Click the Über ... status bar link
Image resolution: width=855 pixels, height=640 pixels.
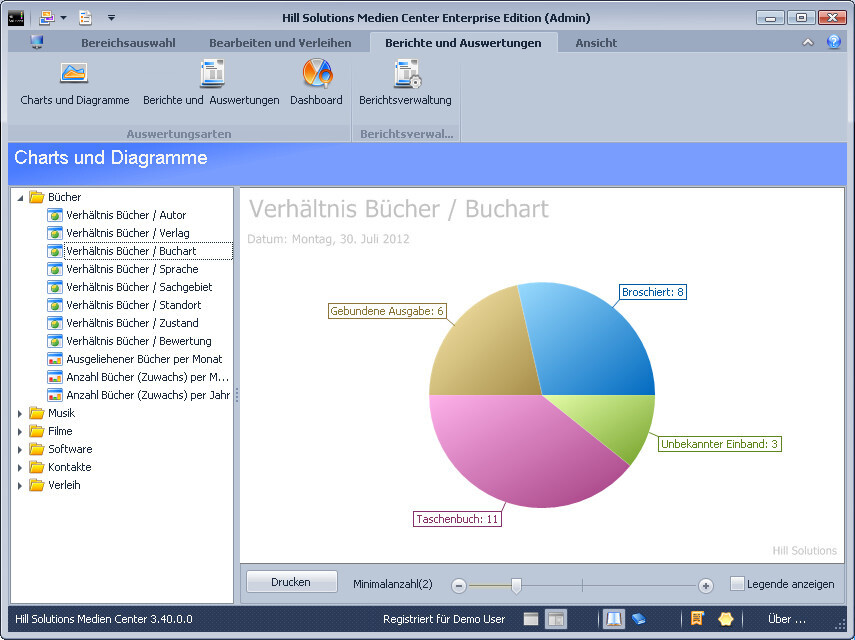786,619
